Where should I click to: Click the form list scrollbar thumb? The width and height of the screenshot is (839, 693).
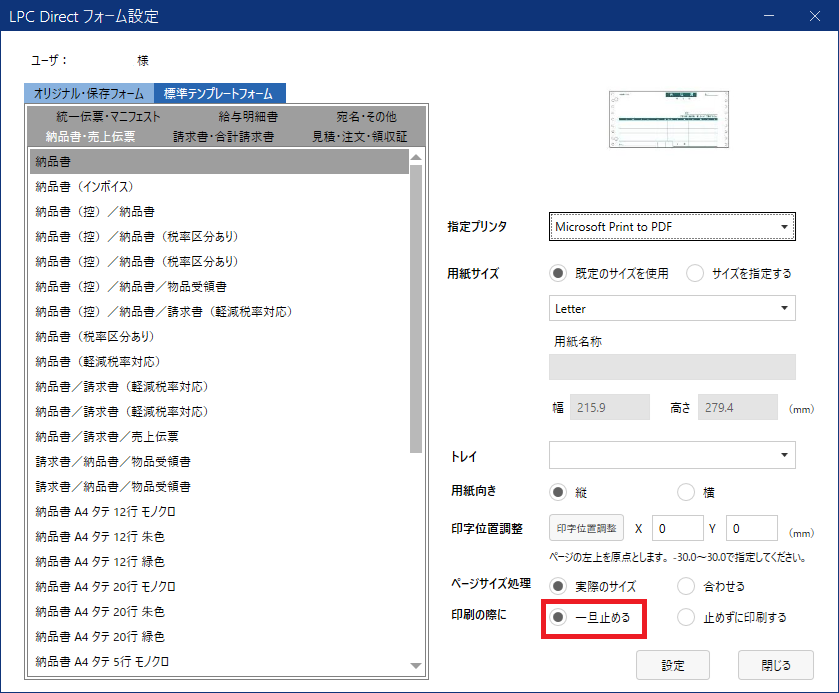pyautogui.click(x=416, y=309)
